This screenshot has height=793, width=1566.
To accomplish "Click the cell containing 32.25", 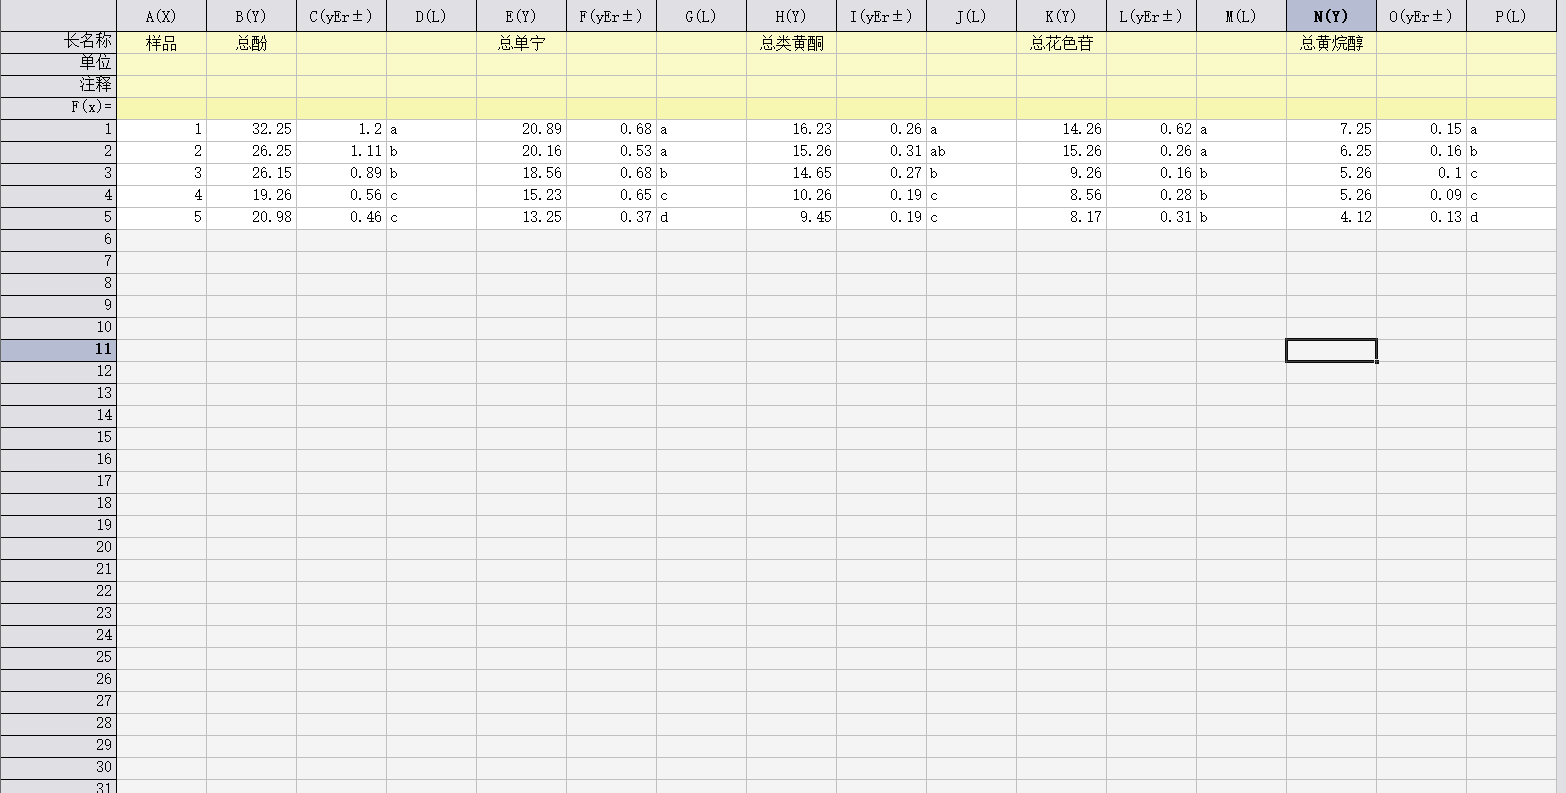I will tap(251, 130).
